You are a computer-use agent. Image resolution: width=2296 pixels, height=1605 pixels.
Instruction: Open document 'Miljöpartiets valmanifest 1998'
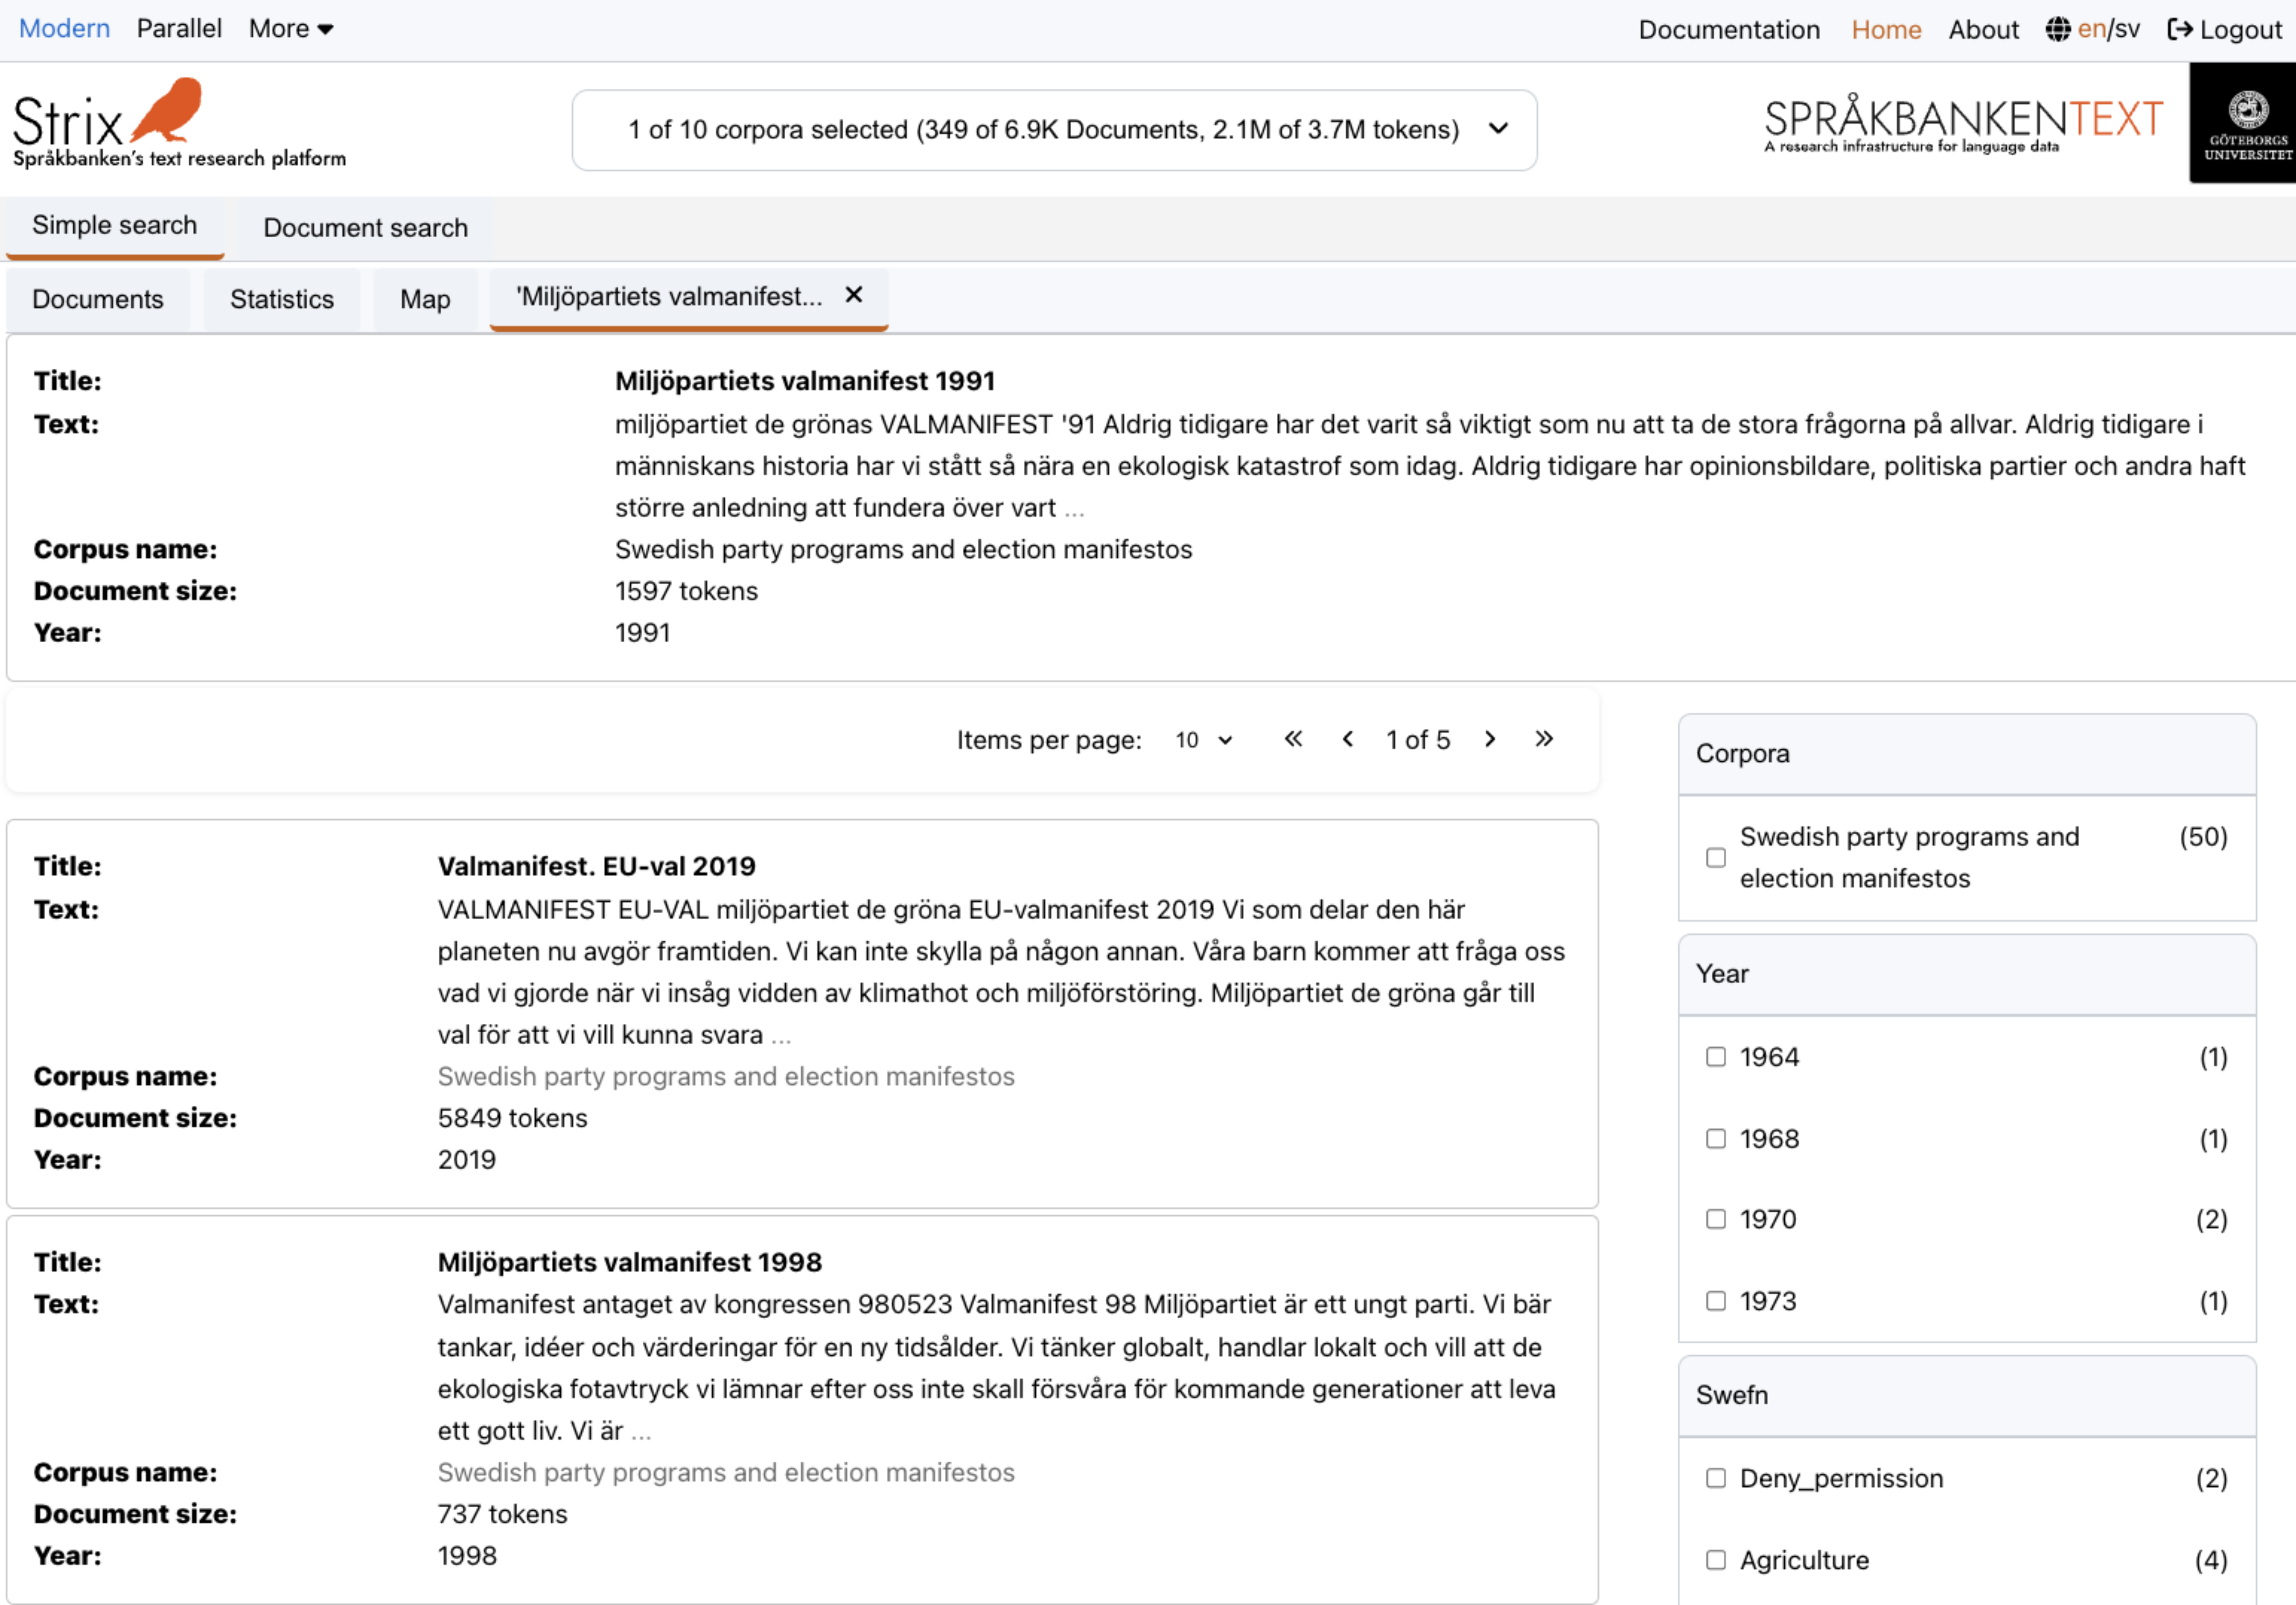[x=629, y=1262]
